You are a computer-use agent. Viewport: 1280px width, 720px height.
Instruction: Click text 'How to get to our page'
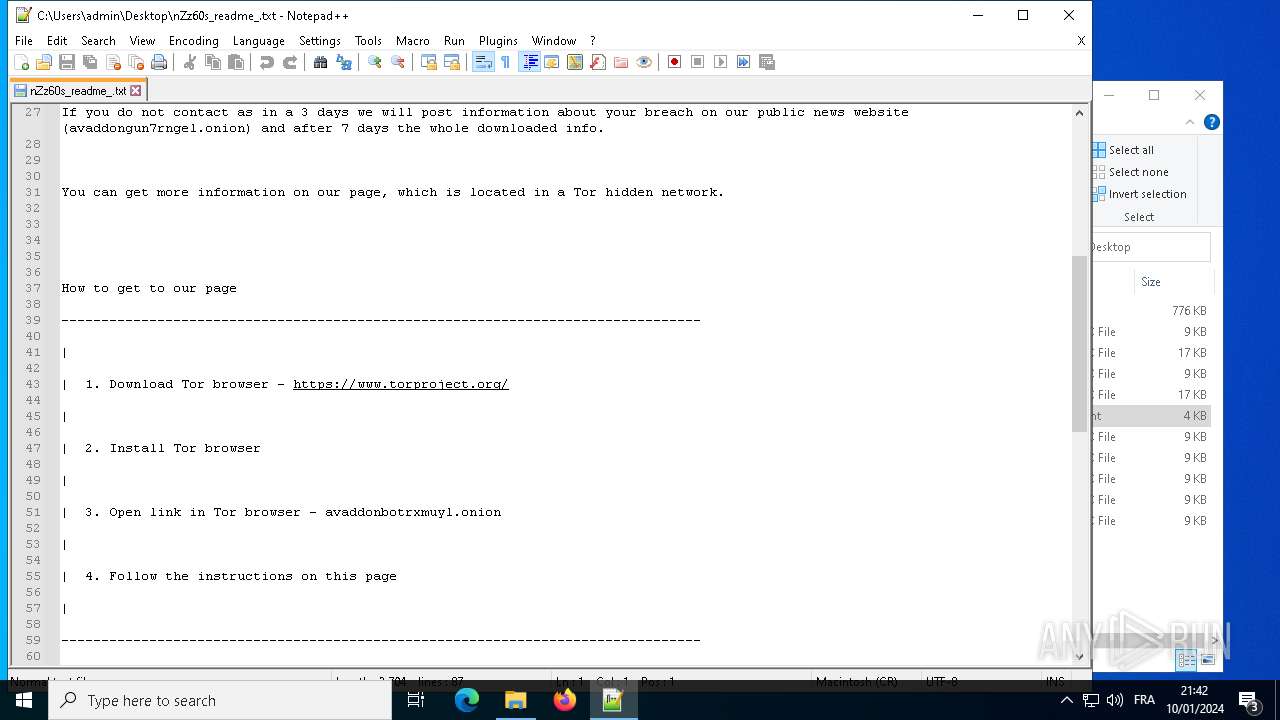click(149, 288)
